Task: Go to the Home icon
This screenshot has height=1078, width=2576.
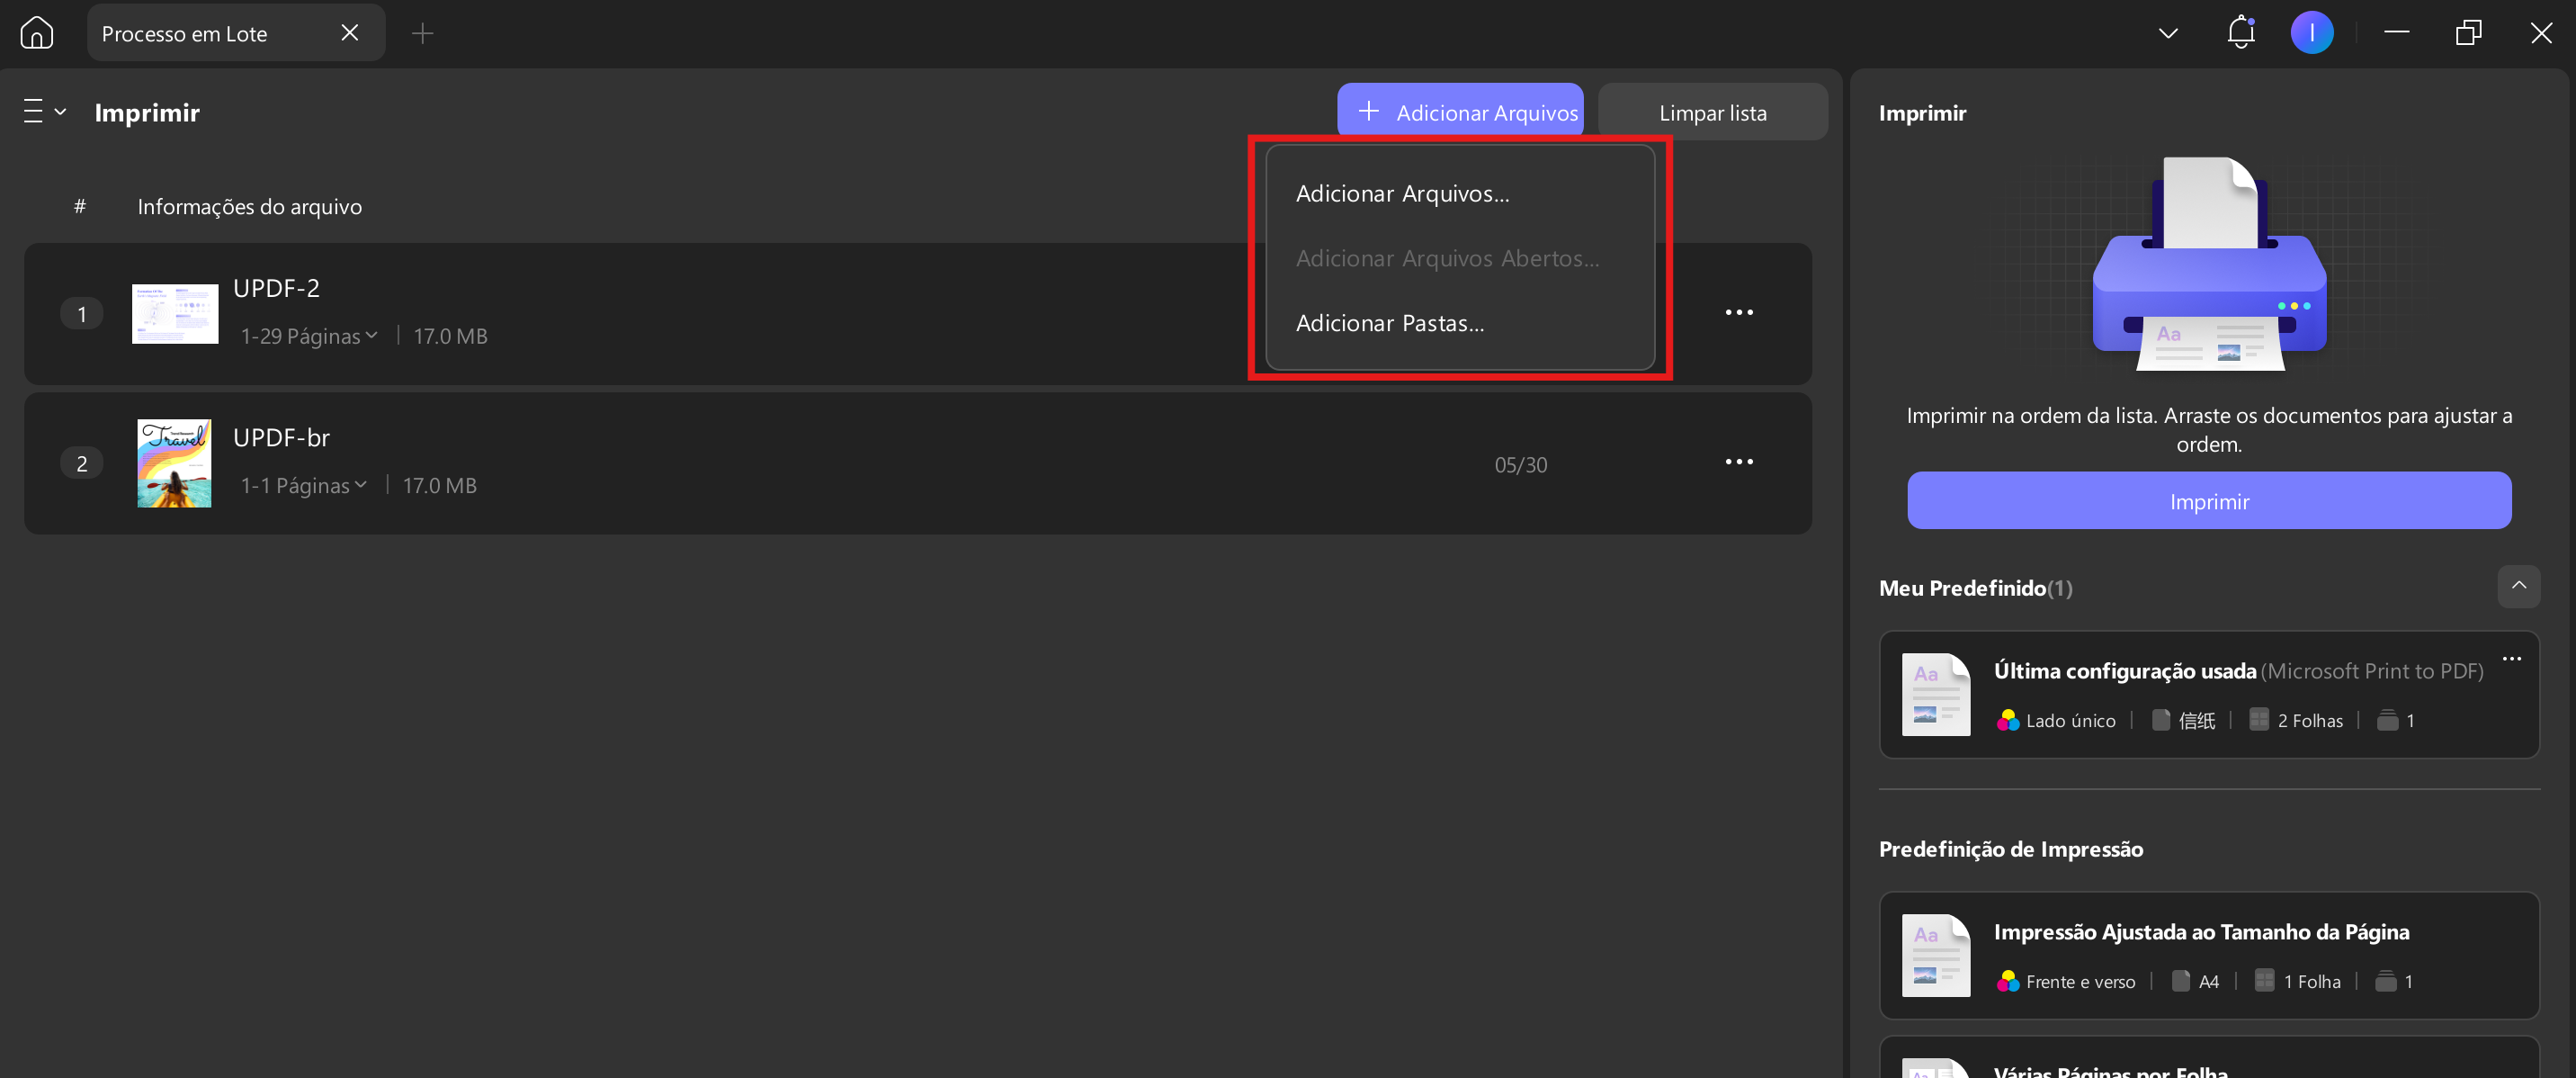Action: click(x=36, y=33)
